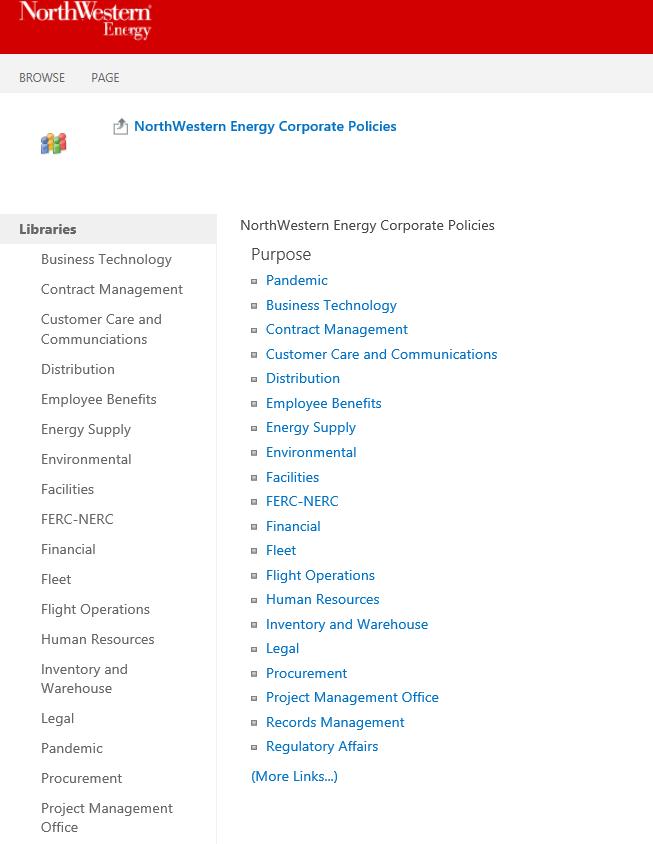
Task: Click the Customer Care and Communications purpose link
Action: coord(381,354)
